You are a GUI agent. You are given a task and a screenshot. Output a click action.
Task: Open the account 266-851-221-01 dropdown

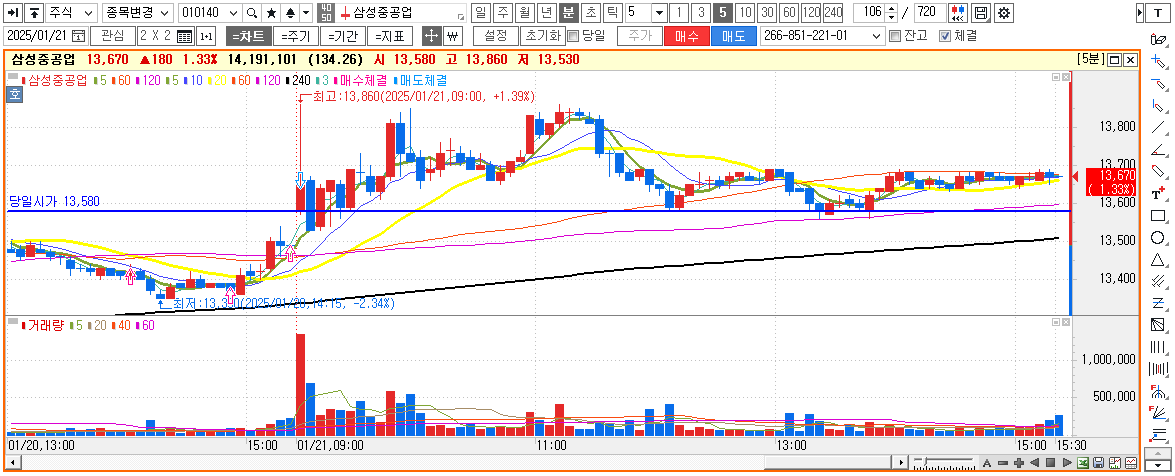coord(878,36)
